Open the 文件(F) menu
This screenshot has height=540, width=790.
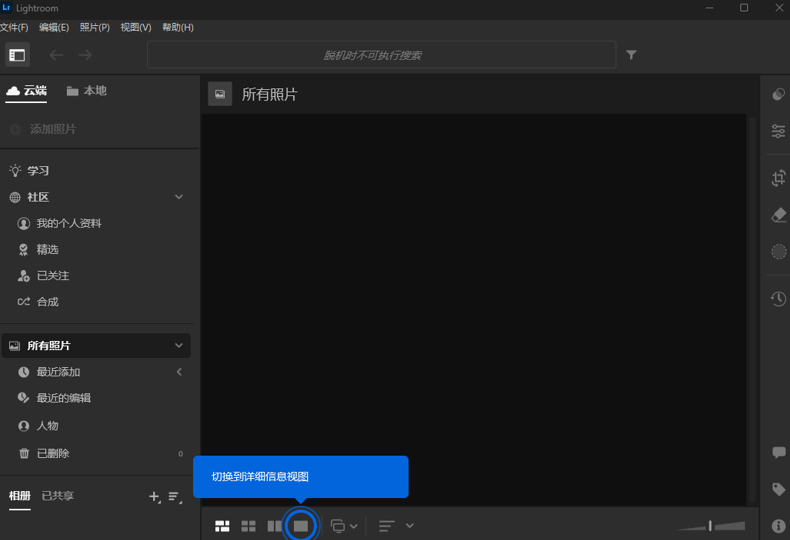(14, 27)
